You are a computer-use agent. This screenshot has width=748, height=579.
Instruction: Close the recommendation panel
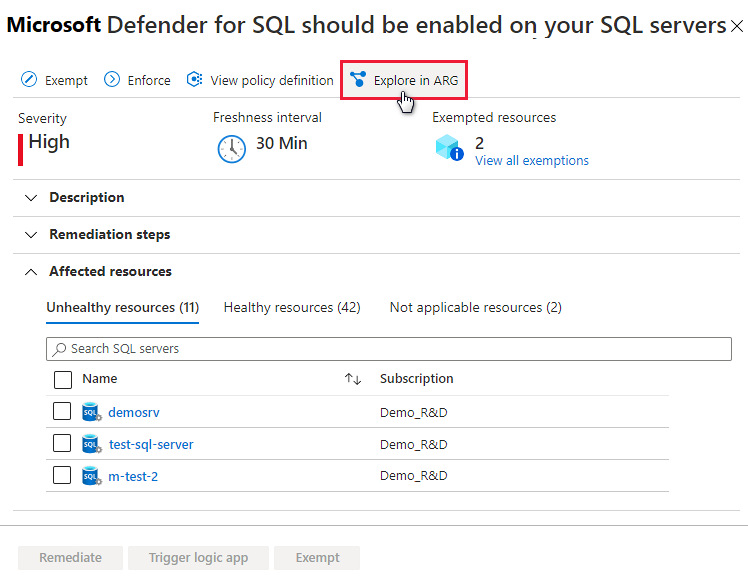[x=737, y=26]
